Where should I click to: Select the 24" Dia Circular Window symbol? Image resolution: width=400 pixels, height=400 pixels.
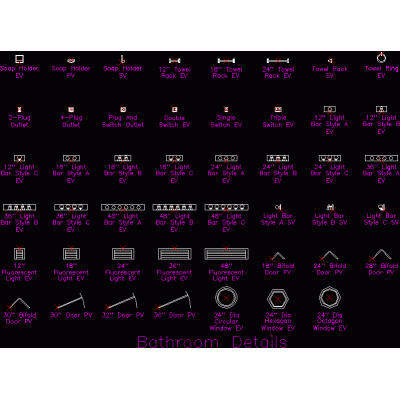pyautogui.click(x=226, y=298)
